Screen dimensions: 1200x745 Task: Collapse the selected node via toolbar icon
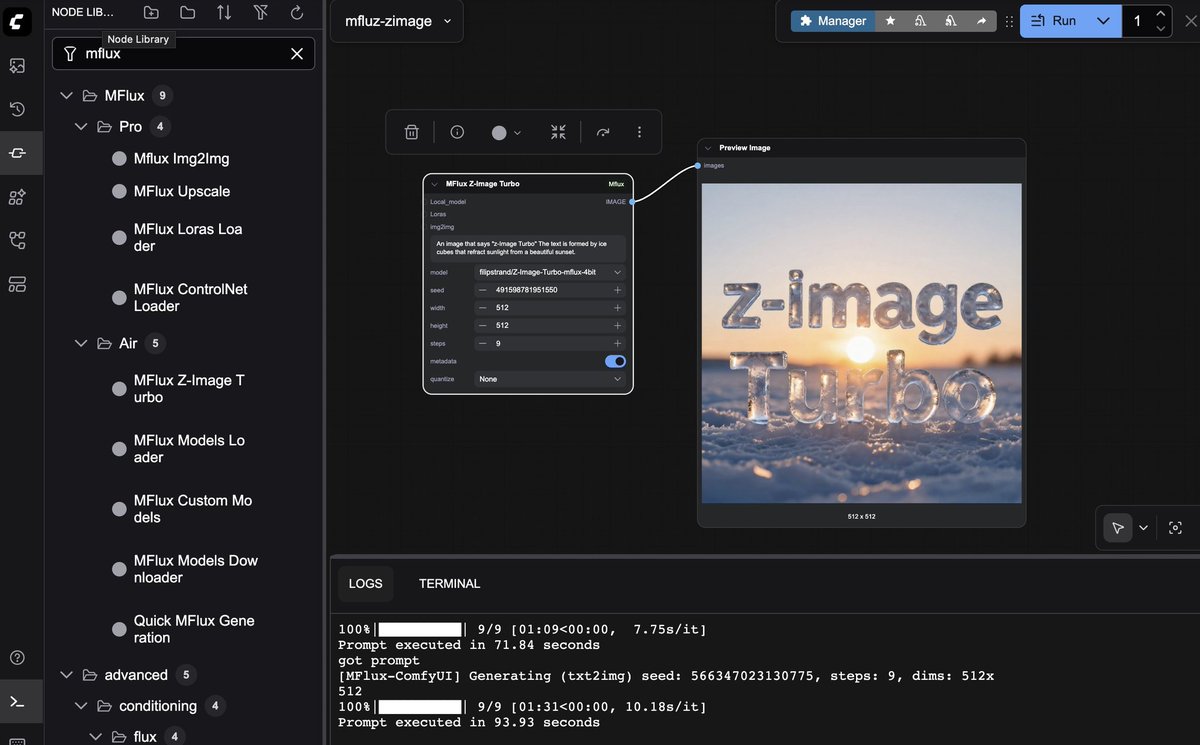(558, 132)
